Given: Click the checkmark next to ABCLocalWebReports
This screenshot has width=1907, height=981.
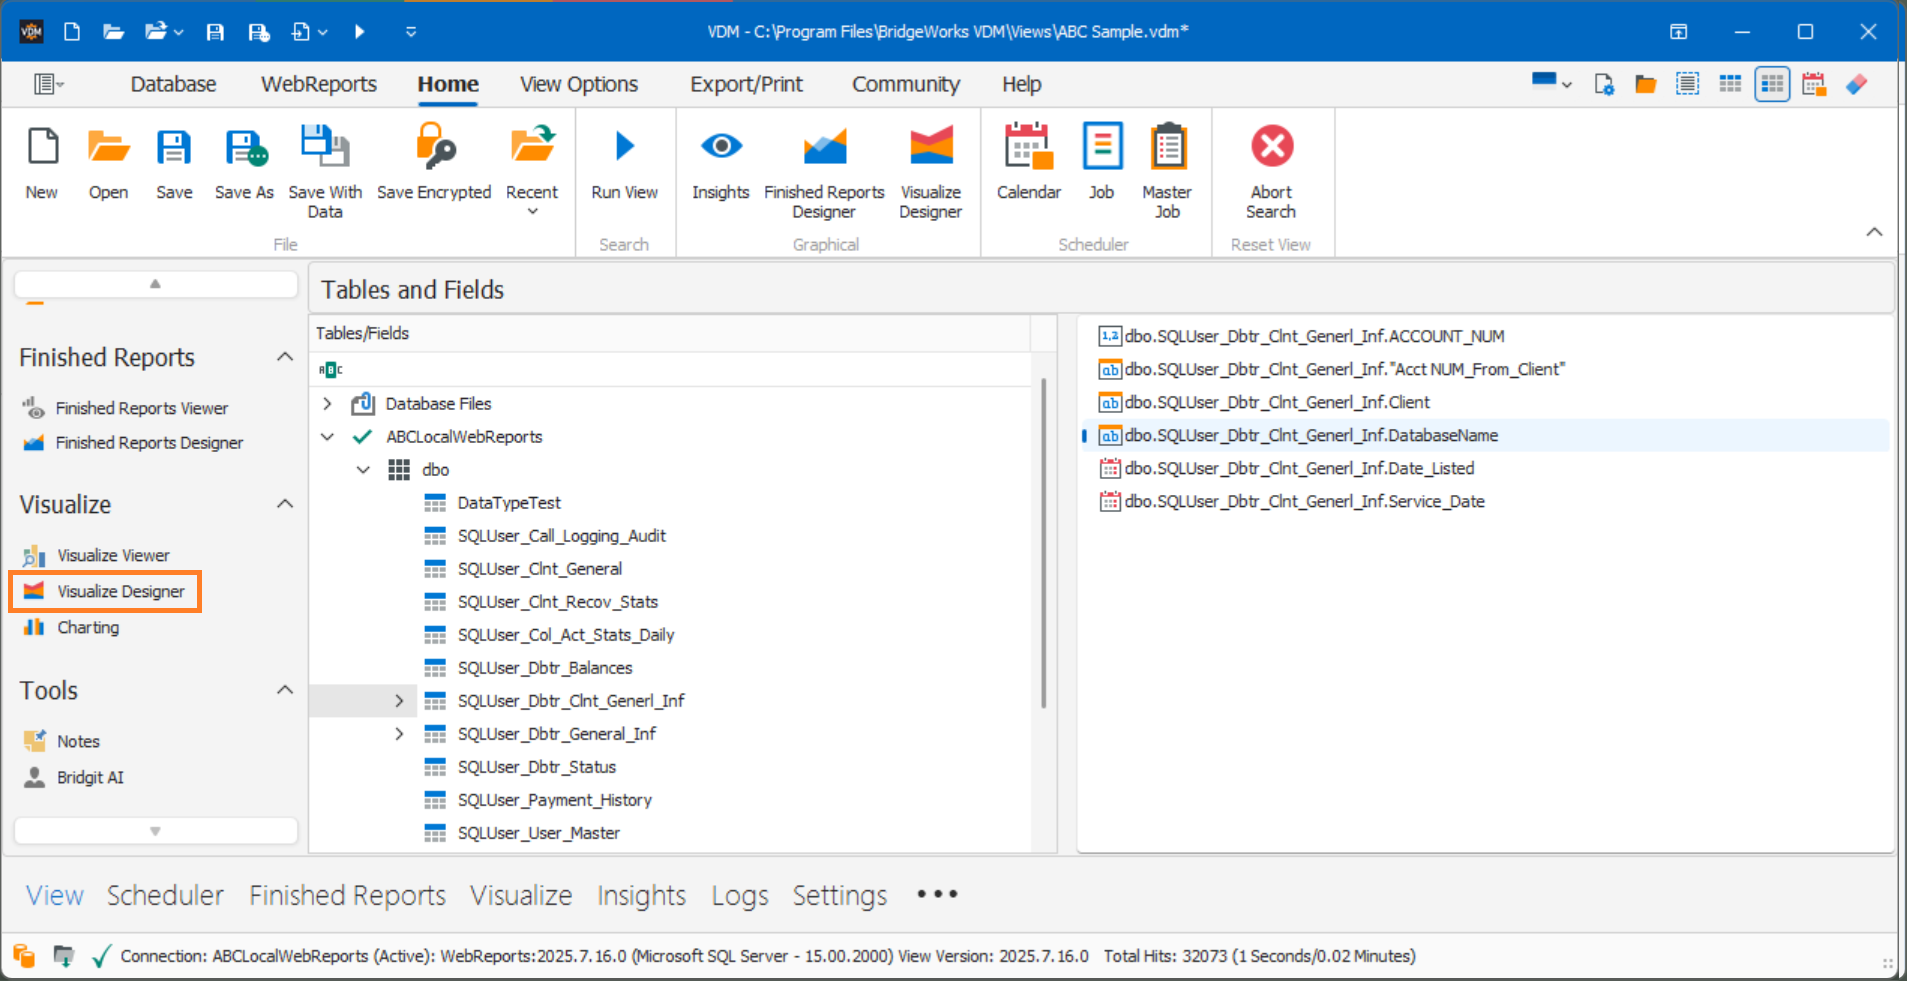Looking at the screenshot, I should (361, 436).
